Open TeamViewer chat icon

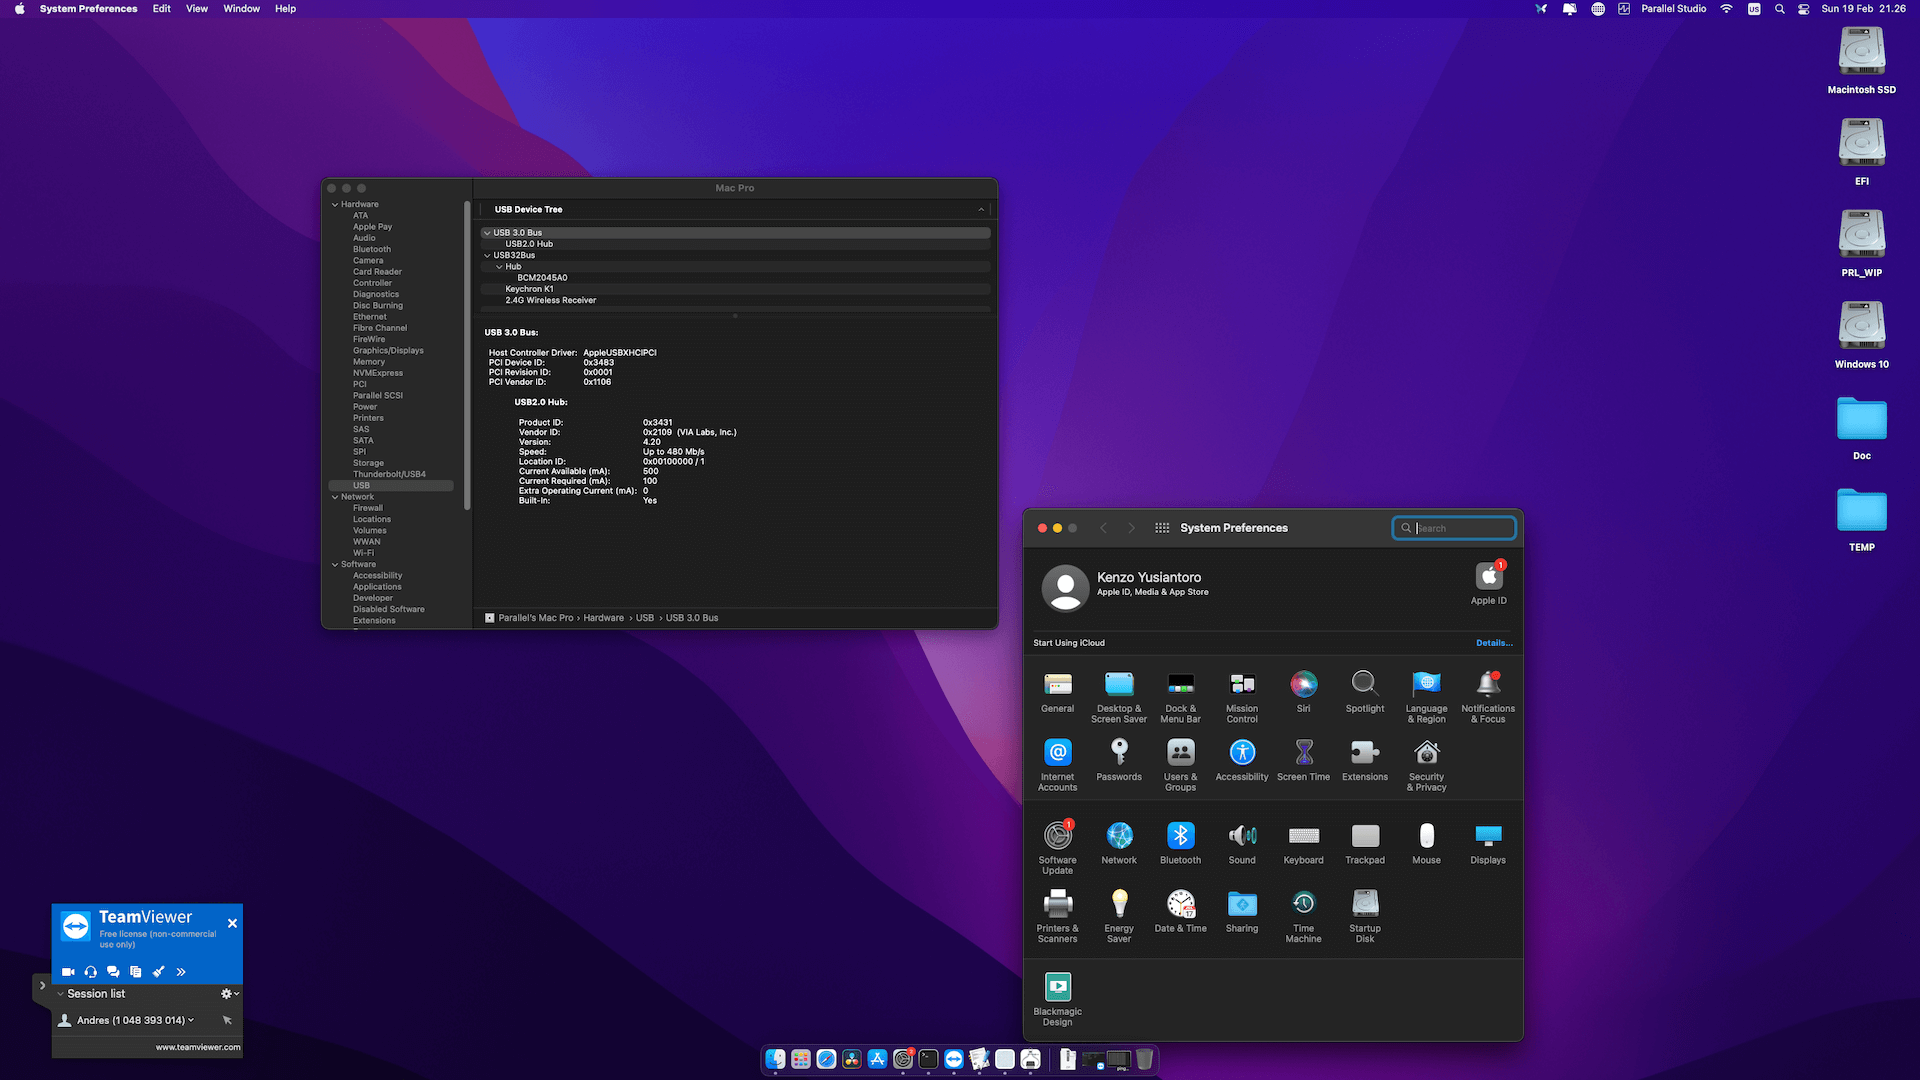tap(113, 972)
